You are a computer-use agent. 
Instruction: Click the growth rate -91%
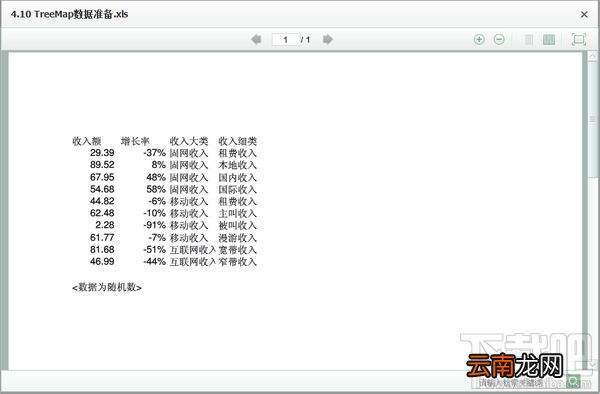coord(155,225)
